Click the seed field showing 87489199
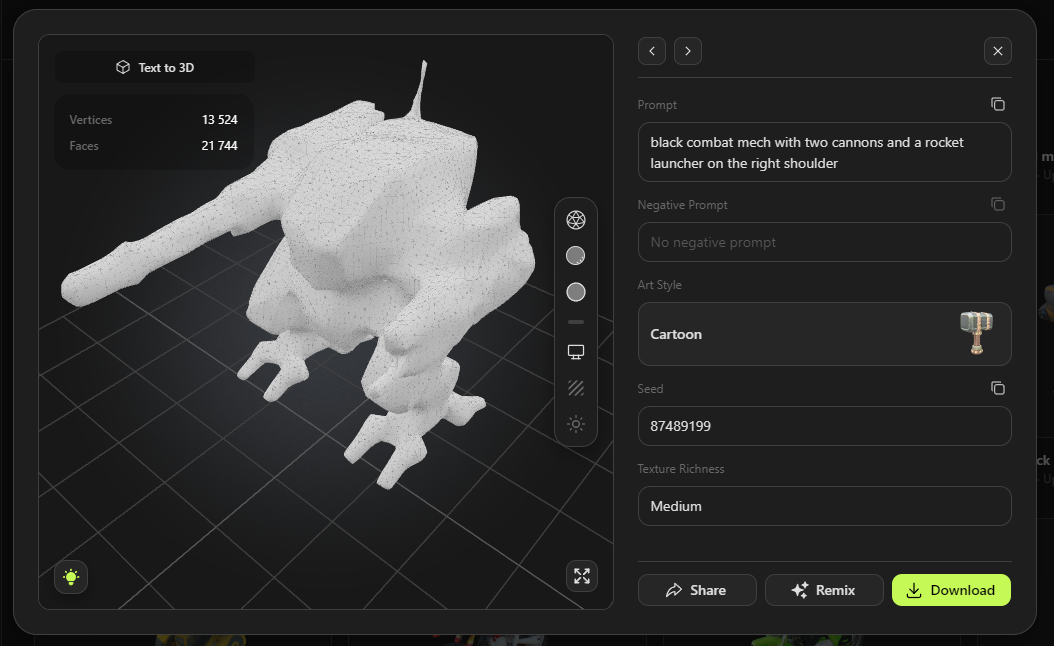Image resolution: width=1054 pixels, height=646 pixels. pos(824,426)
